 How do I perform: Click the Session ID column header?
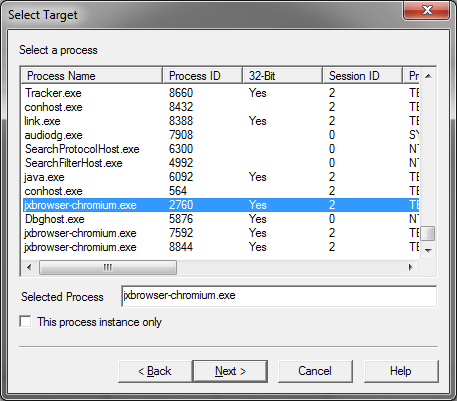[363, 76]
